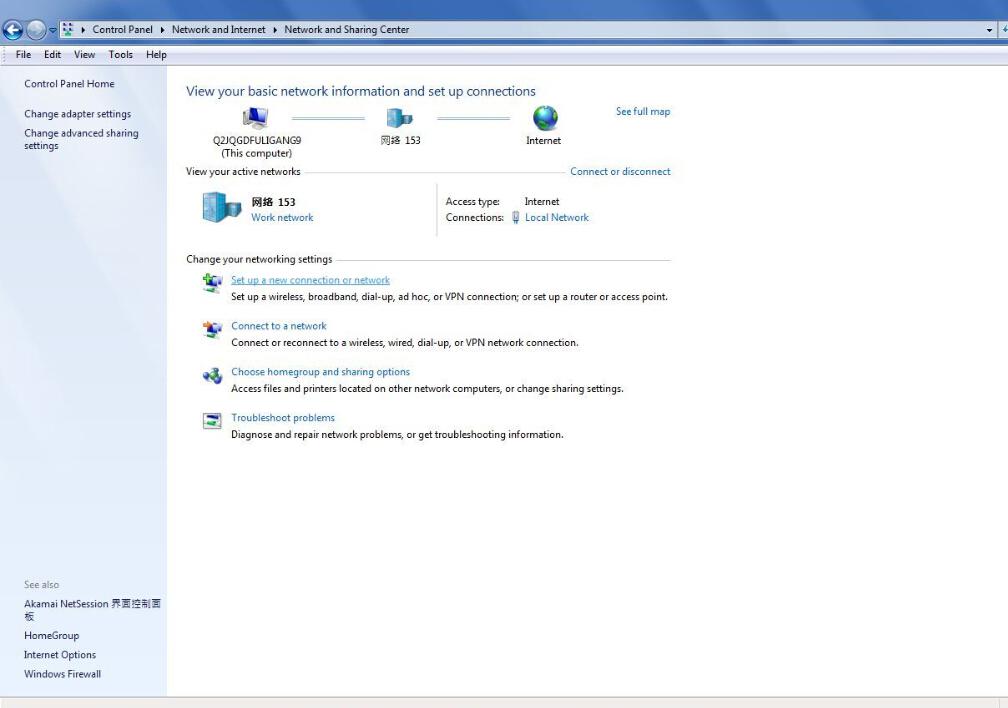Image resolution: width=1008 pixels, height=708 pixels.
Task: Click Connect or disconnect link
Action: click(x=620, y=172)
